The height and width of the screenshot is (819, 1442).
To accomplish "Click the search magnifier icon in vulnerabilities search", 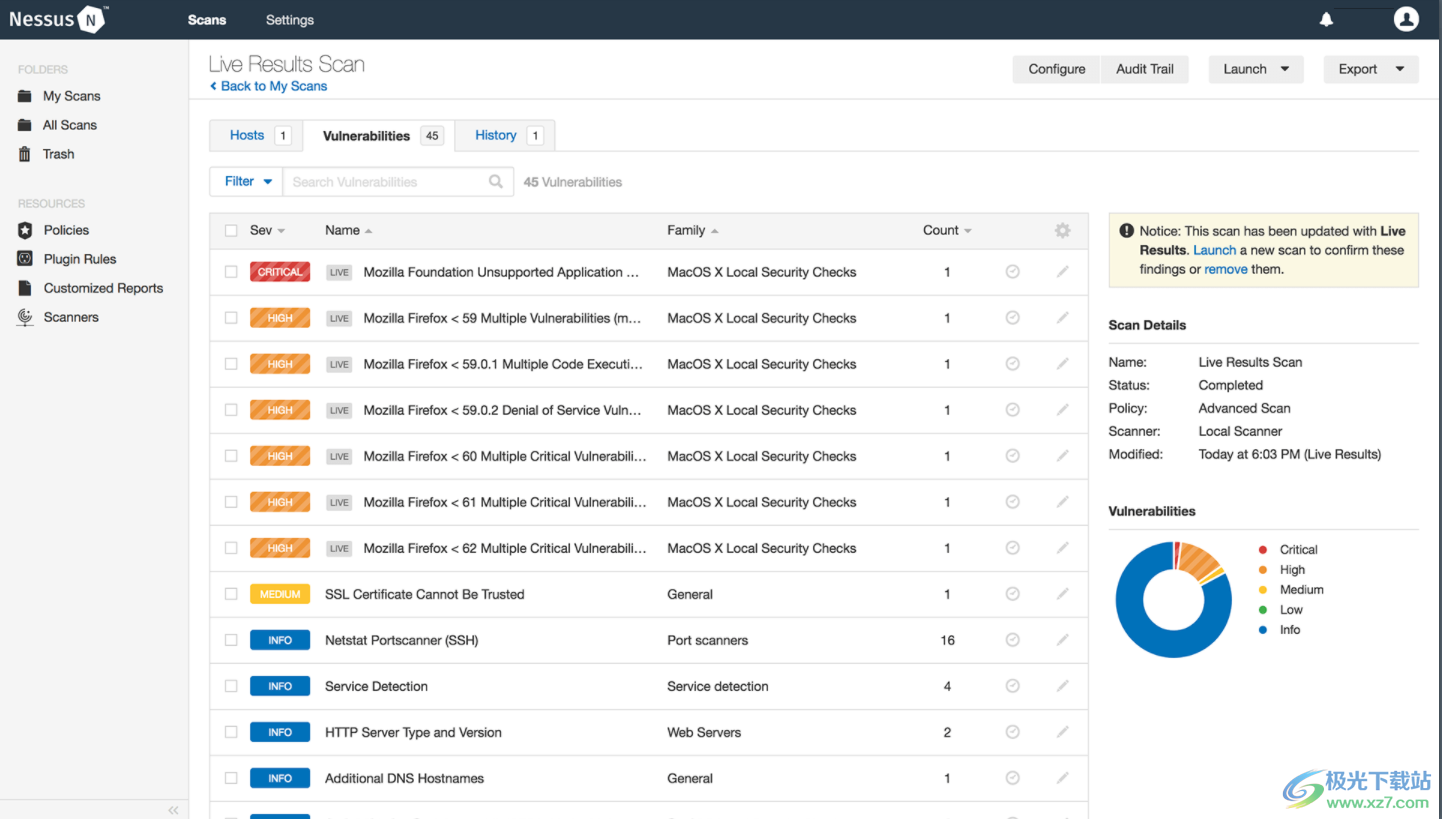I will pos(496,182).
